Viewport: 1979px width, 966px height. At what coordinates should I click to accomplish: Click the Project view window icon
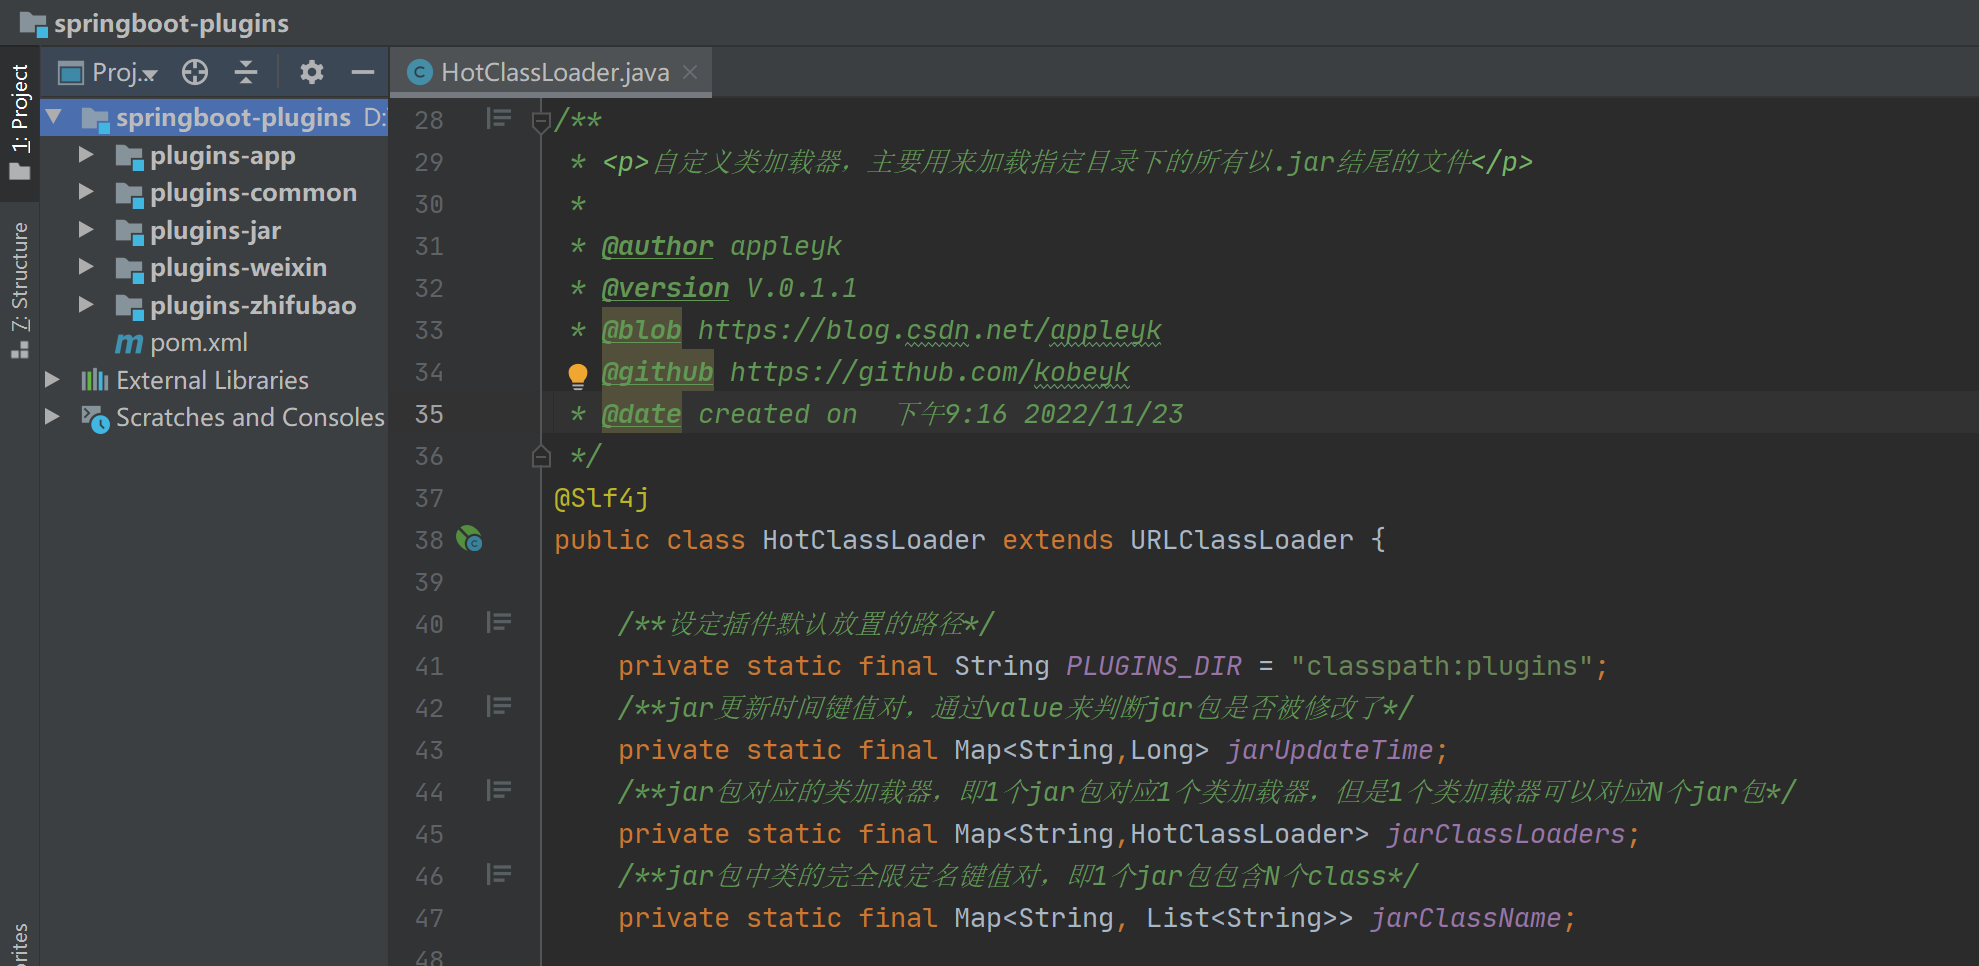point(71,72)
